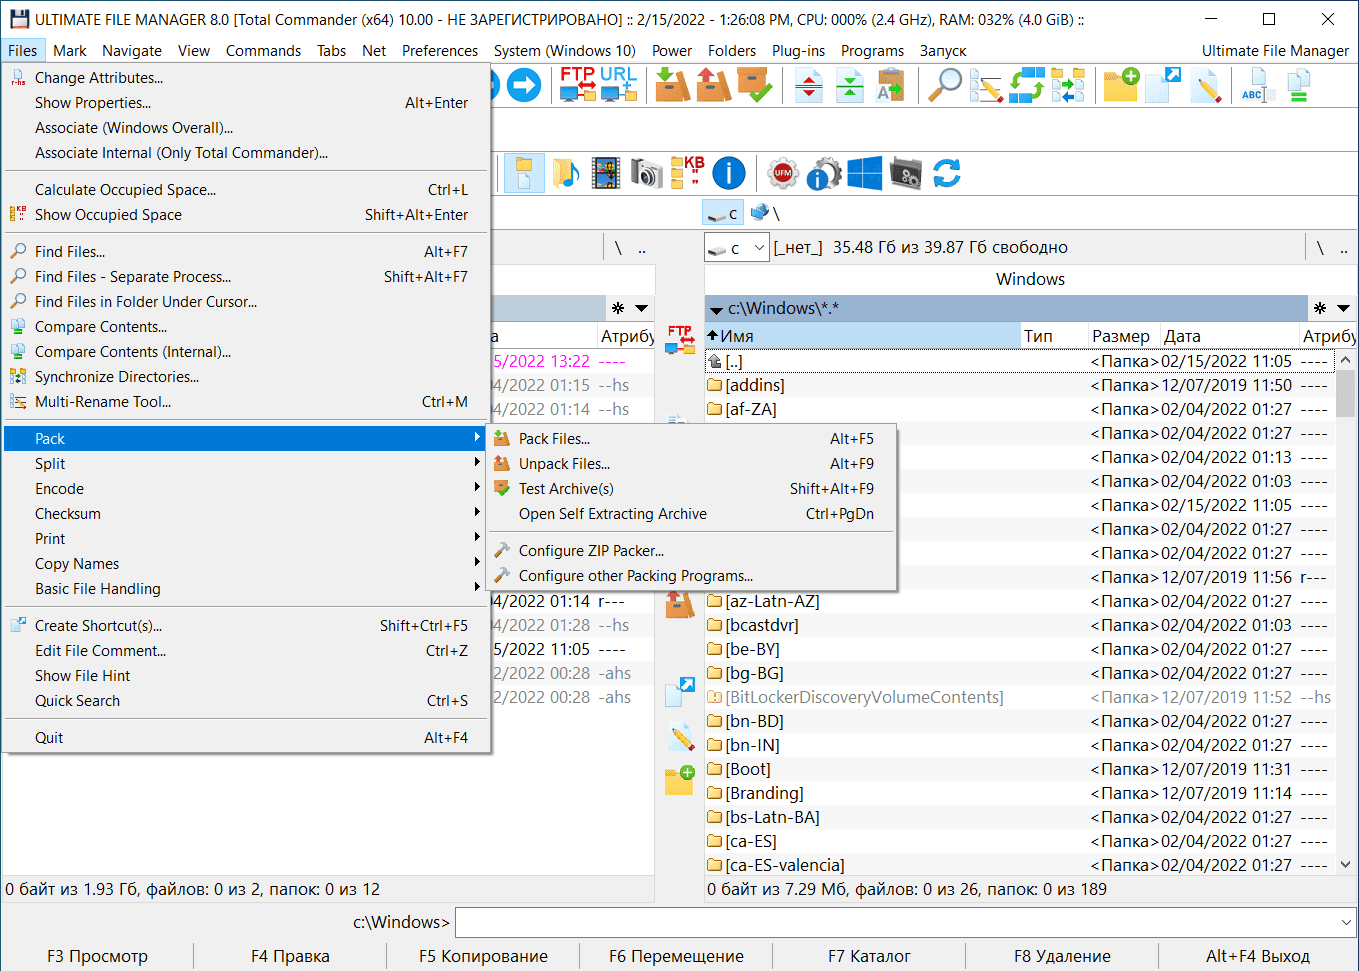Click the blue refresh arrows icon

(x=947, y=174)
